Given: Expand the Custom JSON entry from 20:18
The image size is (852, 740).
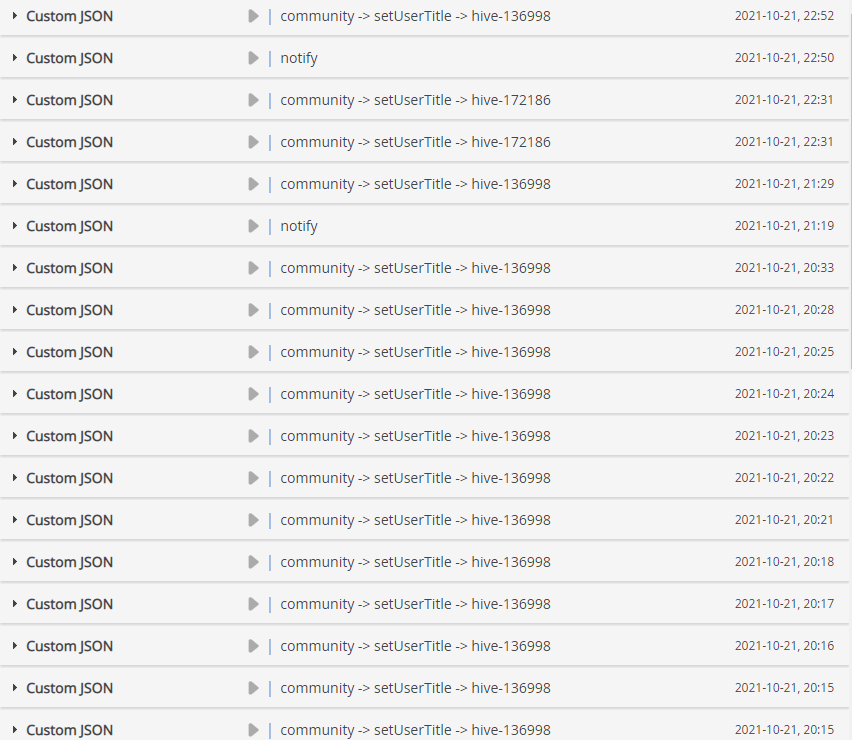Looking at the screenshot, I should point(15,562).
